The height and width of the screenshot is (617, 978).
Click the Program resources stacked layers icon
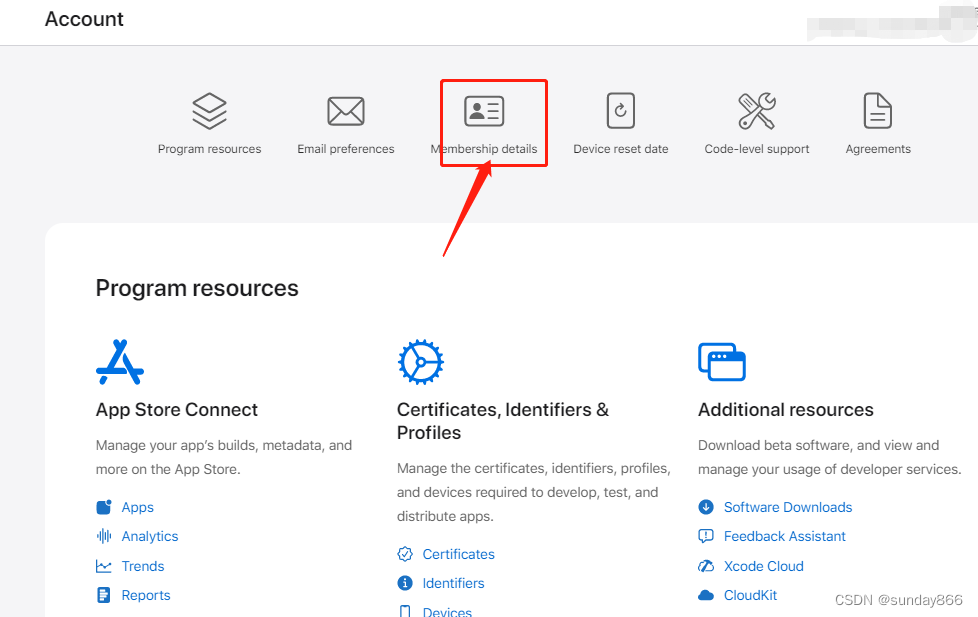pyautogui.click(x=209, y=111)
